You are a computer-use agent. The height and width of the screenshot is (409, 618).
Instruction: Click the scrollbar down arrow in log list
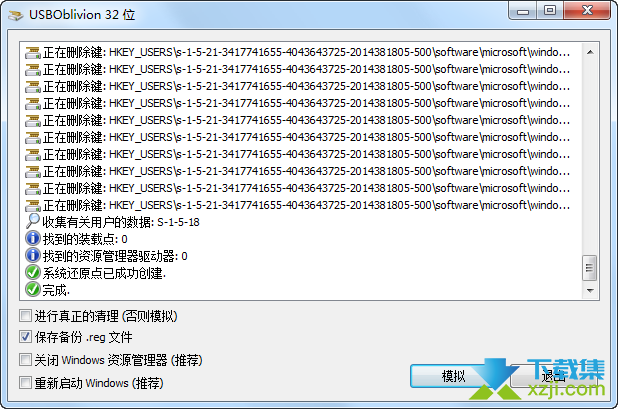[x=590, y=291]
